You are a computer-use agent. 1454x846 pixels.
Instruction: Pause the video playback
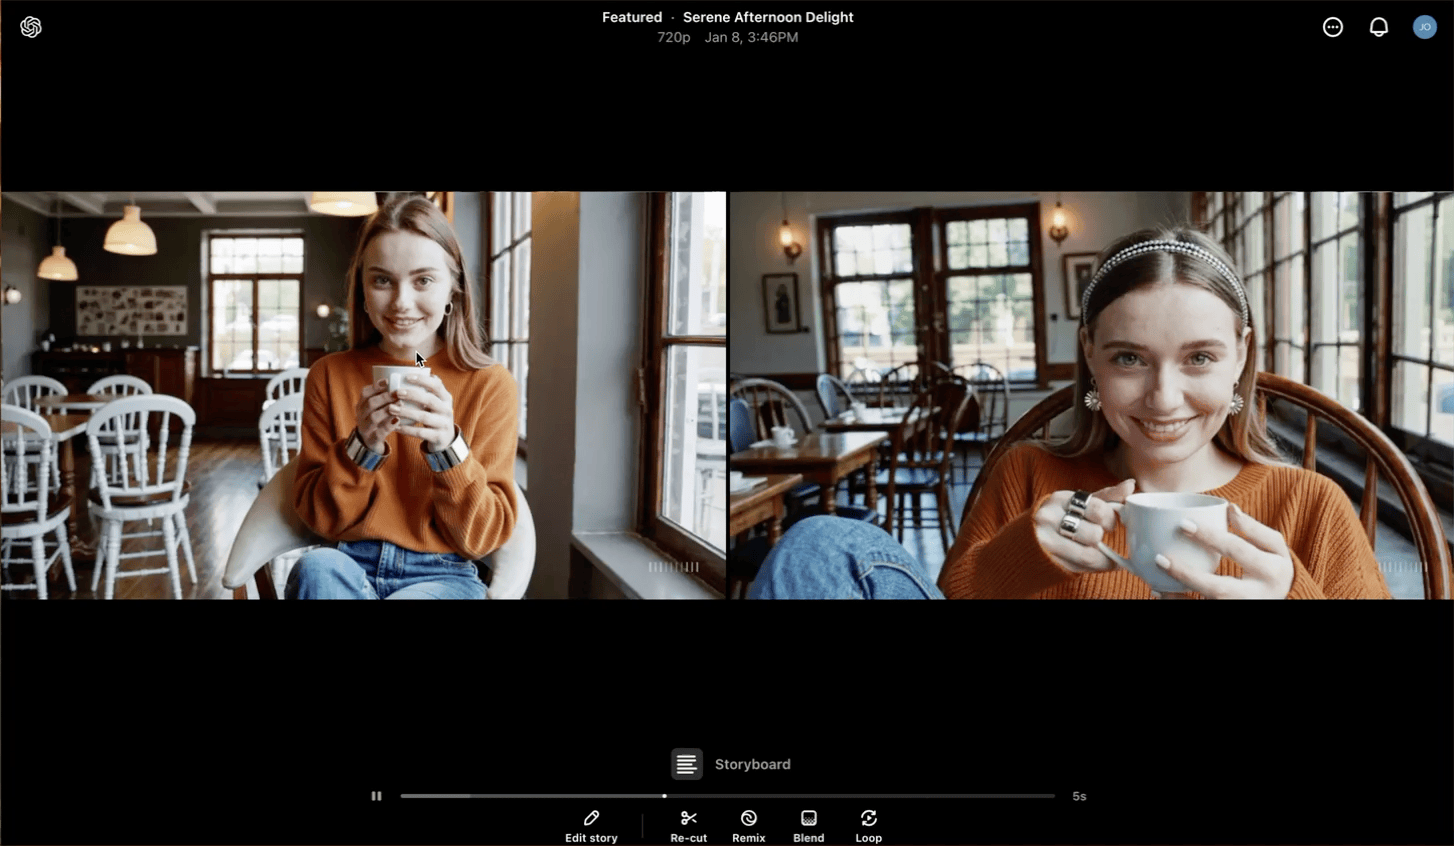pos(376,796)
